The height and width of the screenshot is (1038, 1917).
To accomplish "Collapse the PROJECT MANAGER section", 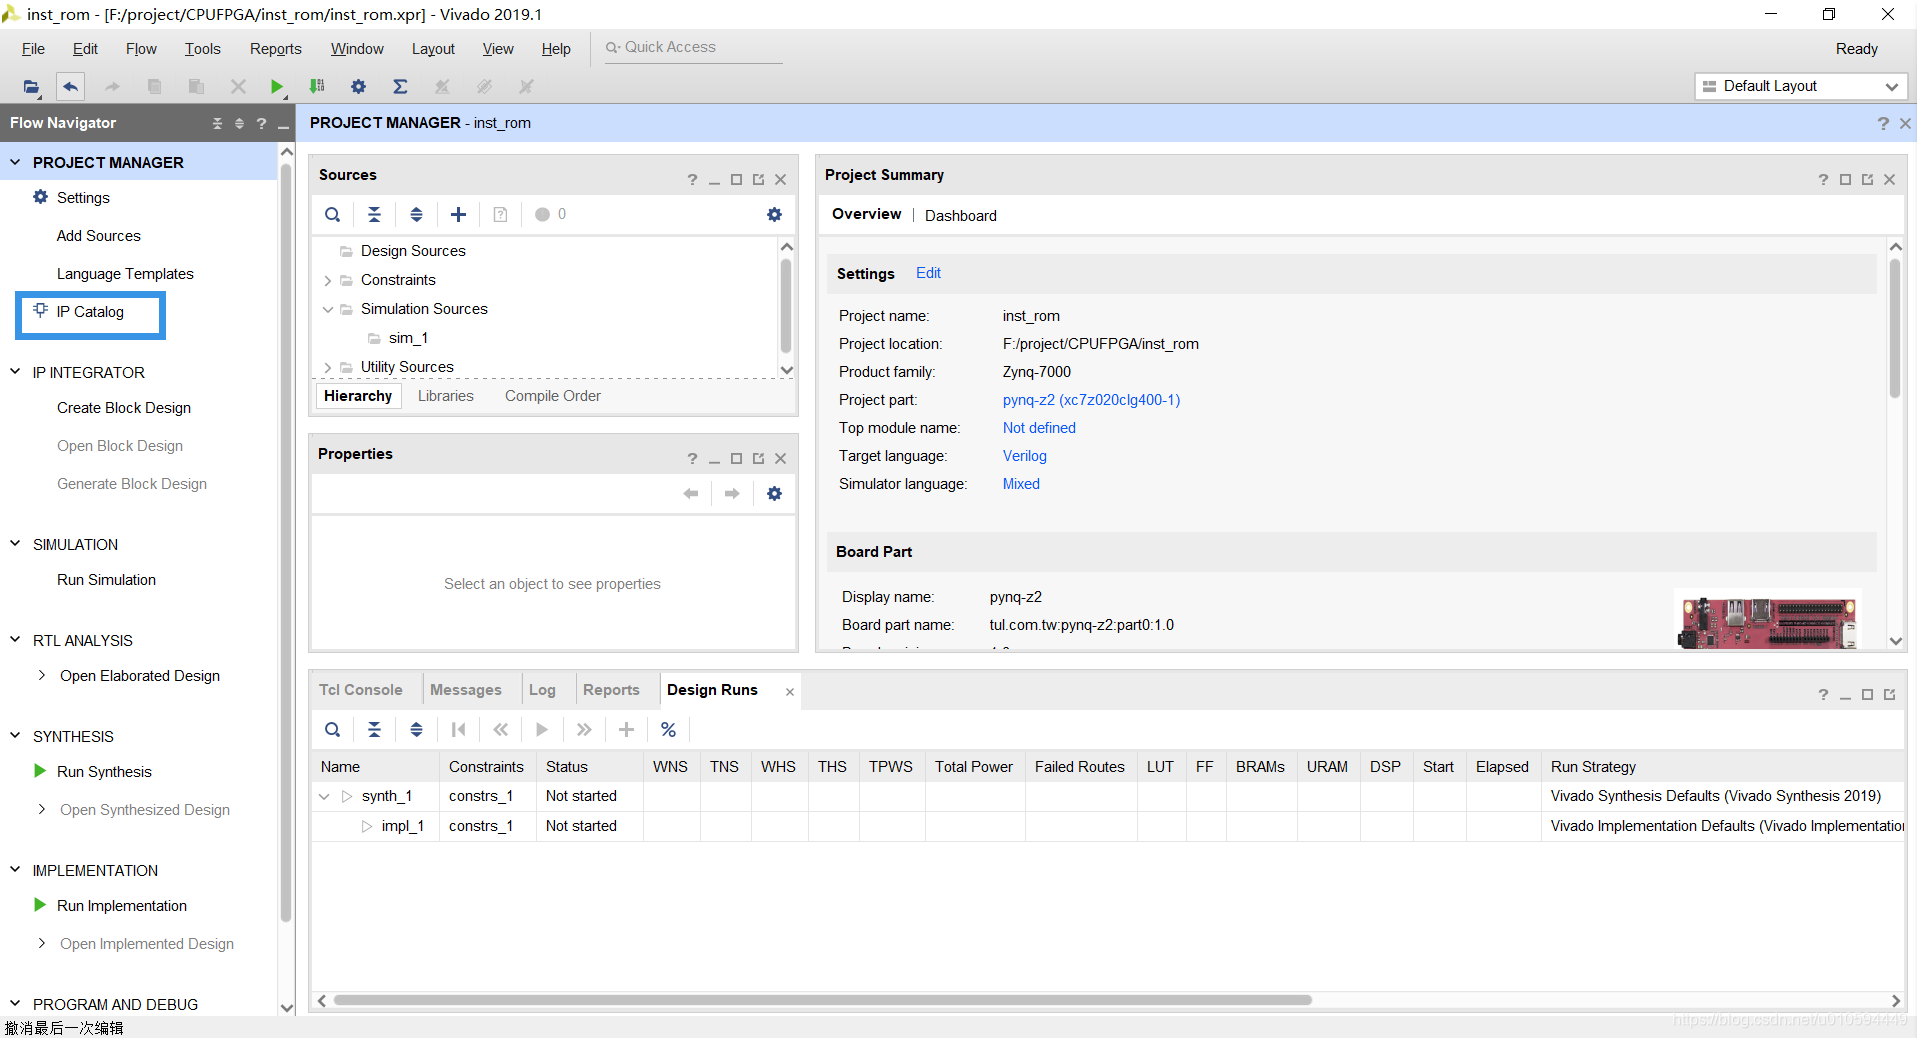I will [x=15, y=162].
